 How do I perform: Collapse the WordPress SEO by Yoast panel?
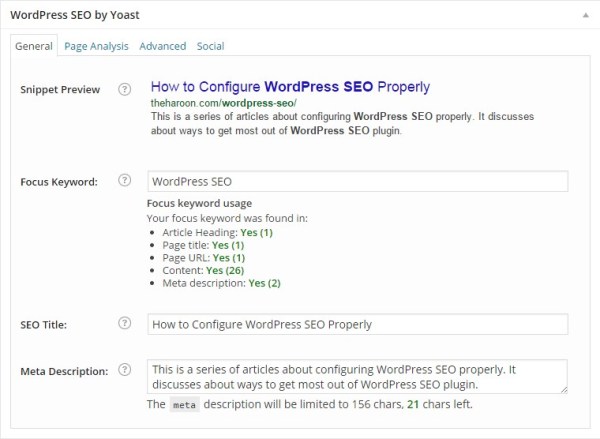[x=585, y=15]
